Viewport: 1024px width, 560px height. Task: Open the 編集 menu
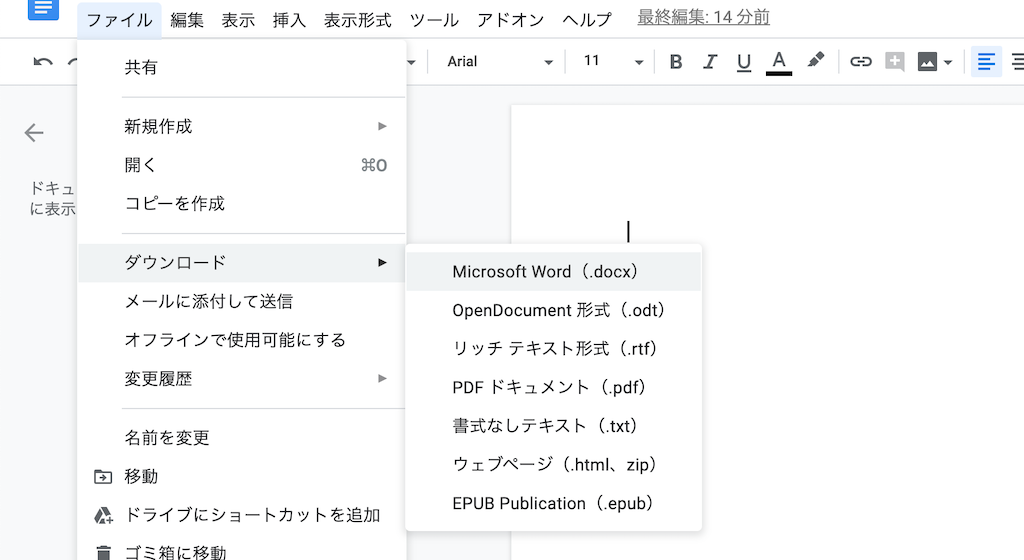[187, 20]
